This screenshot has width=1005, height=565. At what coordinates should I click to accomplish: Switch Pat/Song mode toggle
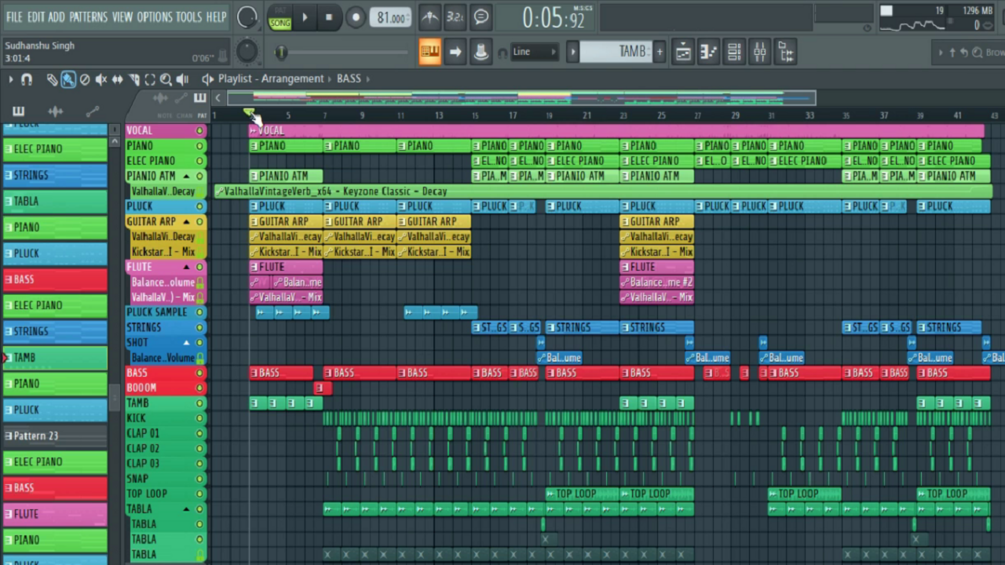tap(279, 18)
